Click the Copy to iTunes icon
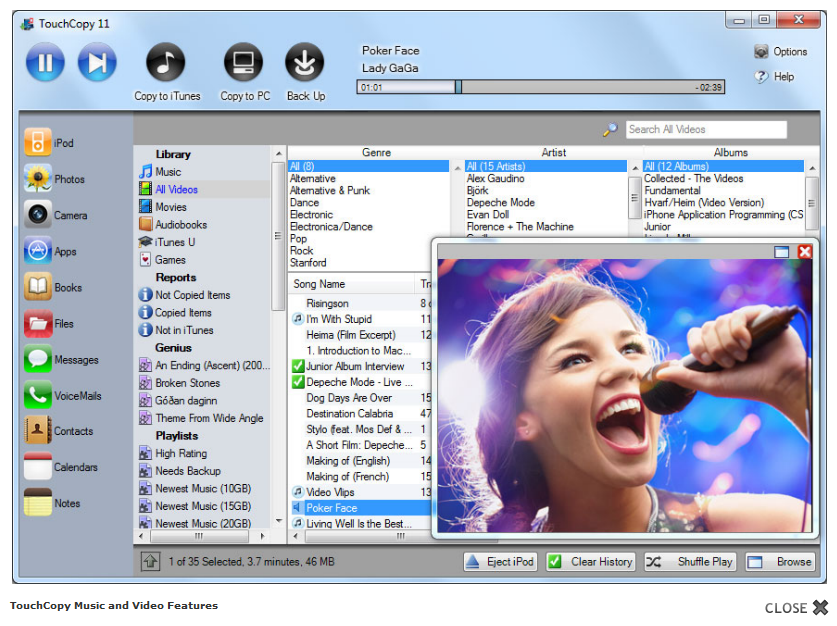Image resolution: width=837 pixels, height=626 pixels. point(166,63)
